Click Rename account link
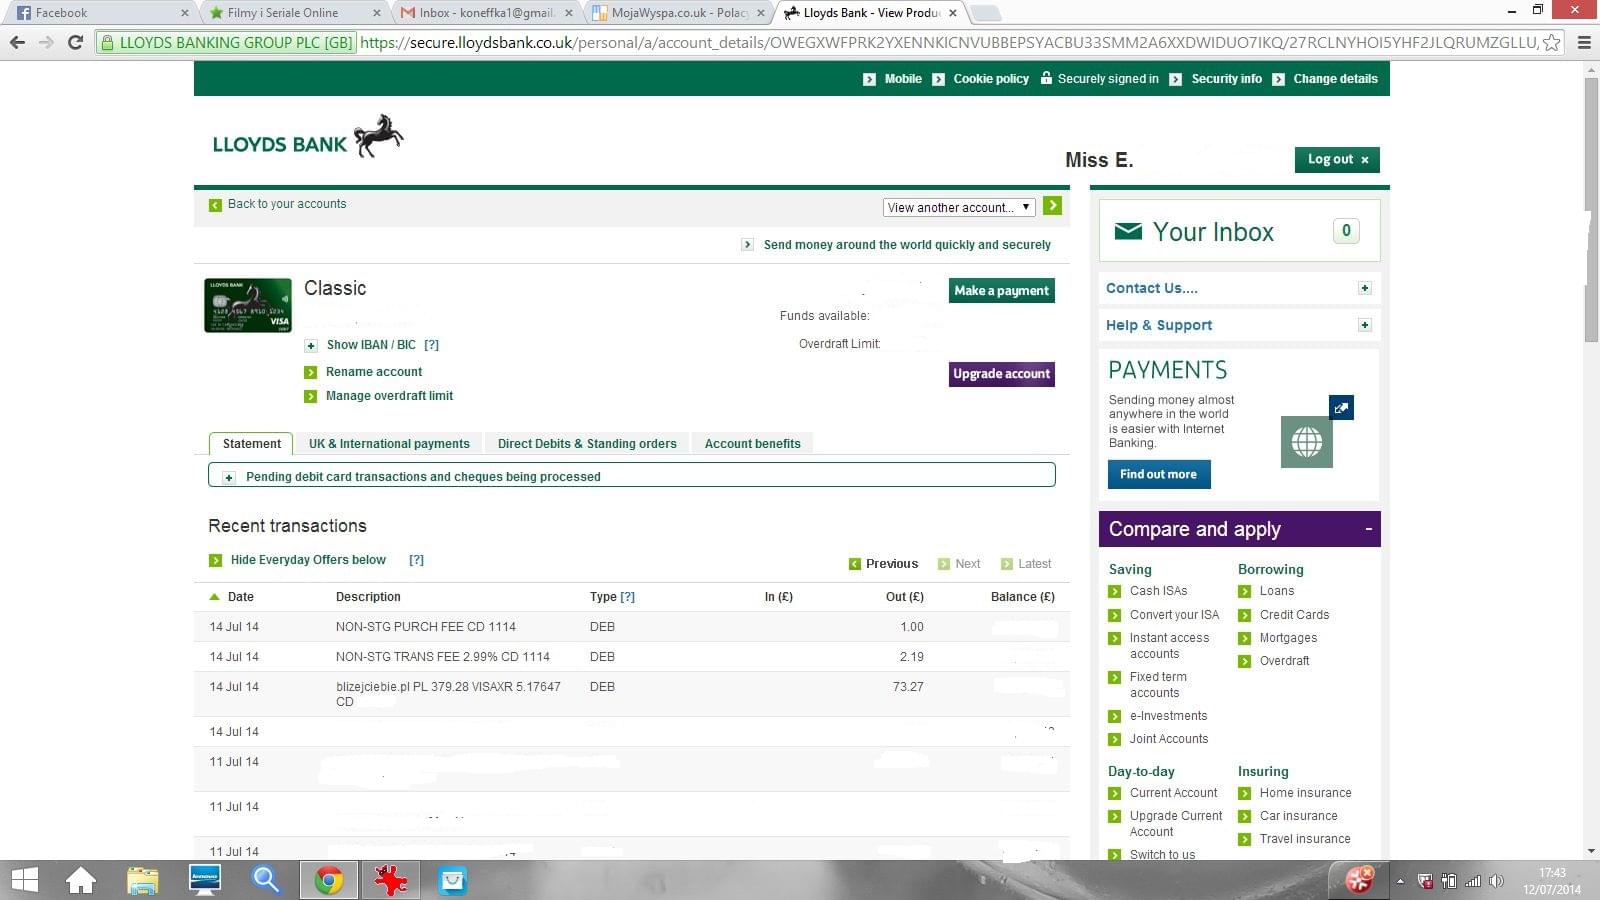Viewport: 1600px width, 900px height. (x=374, y=372)
